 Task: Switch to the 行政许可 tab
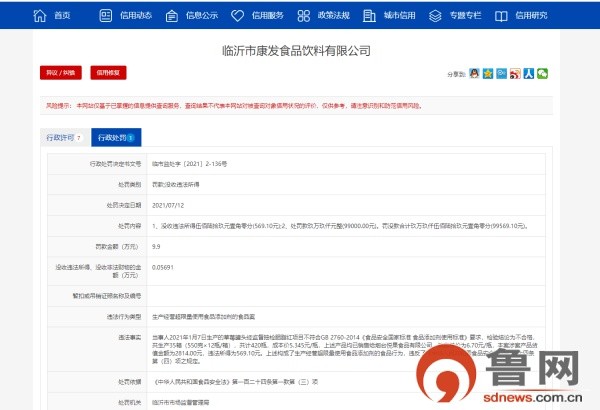coord(65,137)
